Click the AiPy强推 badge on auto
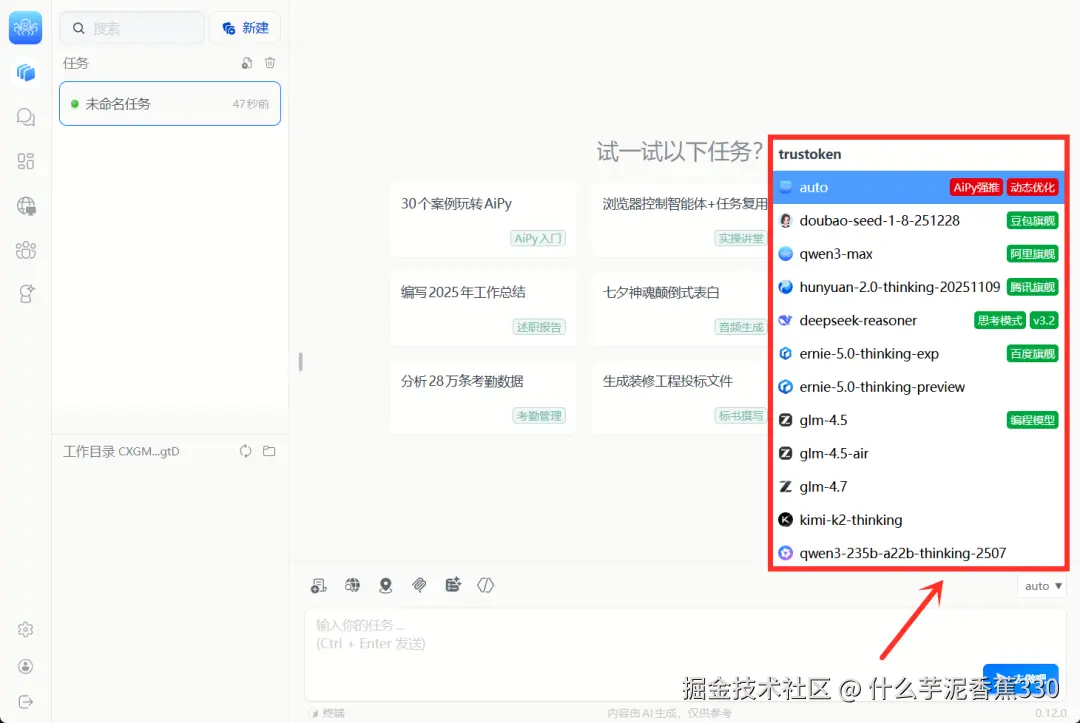 (976, 187)
